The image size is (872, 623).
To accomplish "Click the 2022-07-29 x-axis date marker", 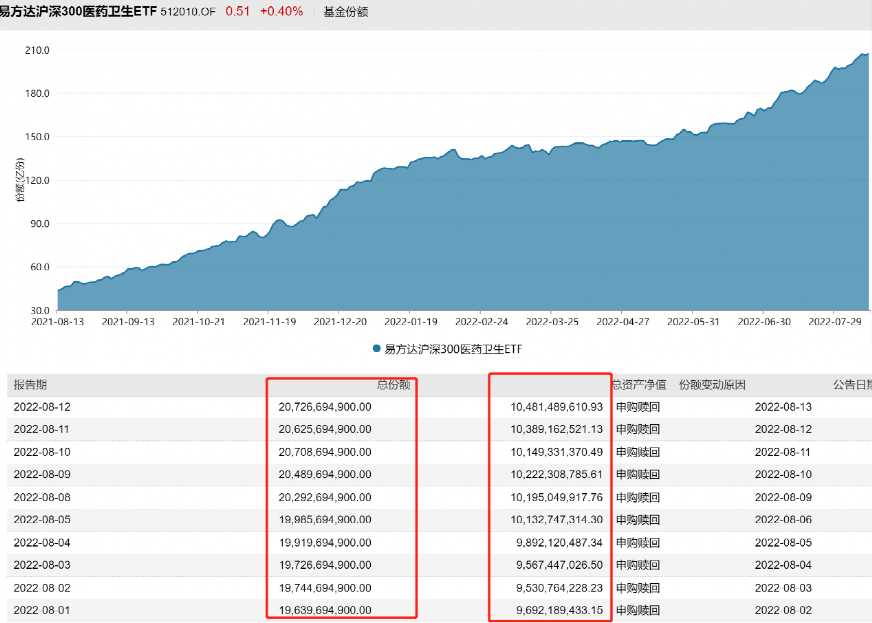I will pyautogui.click(x=835, y=322).
